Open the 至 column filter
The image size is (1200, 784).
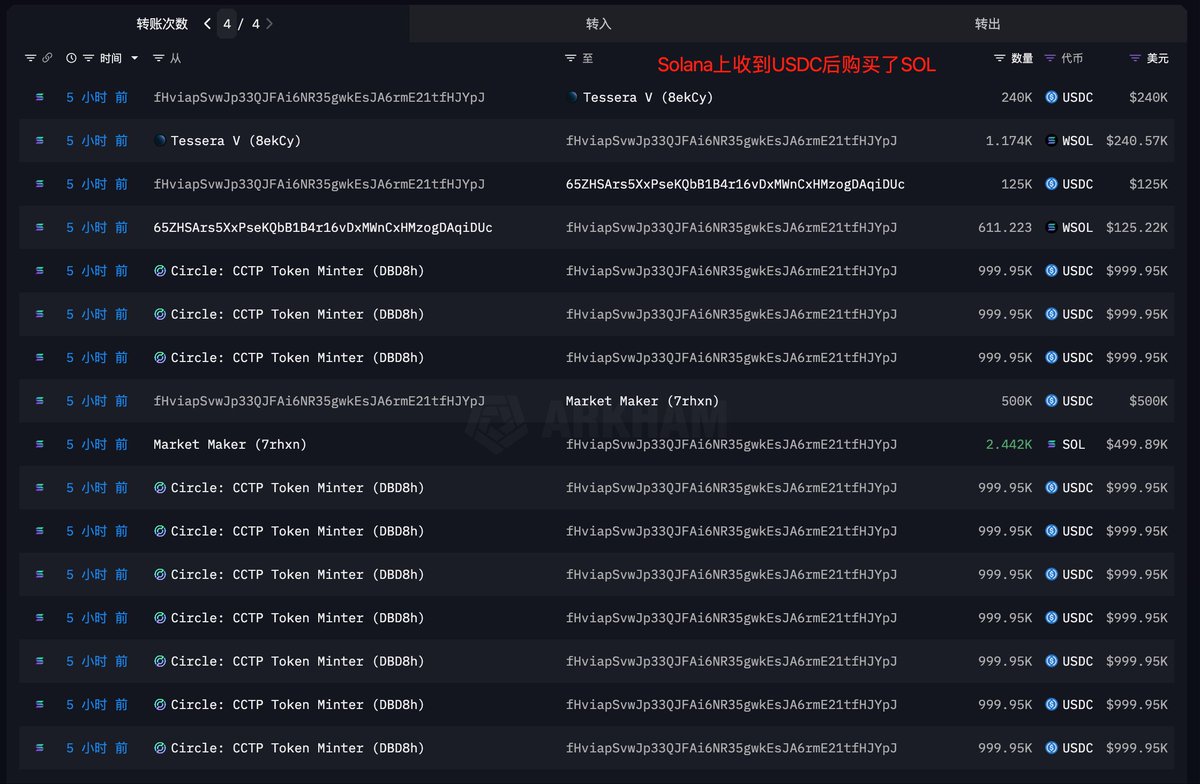tap(571, 59)
